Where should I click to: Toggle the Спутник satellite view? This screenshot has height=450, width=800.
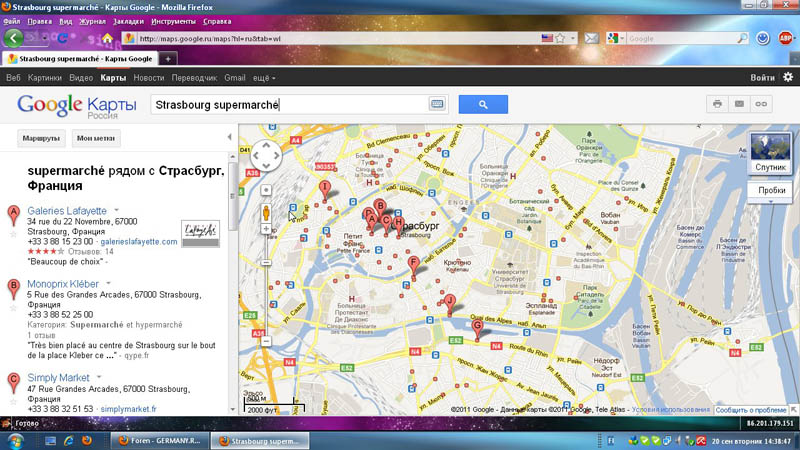pyautogui.click(x=770, y=153)
